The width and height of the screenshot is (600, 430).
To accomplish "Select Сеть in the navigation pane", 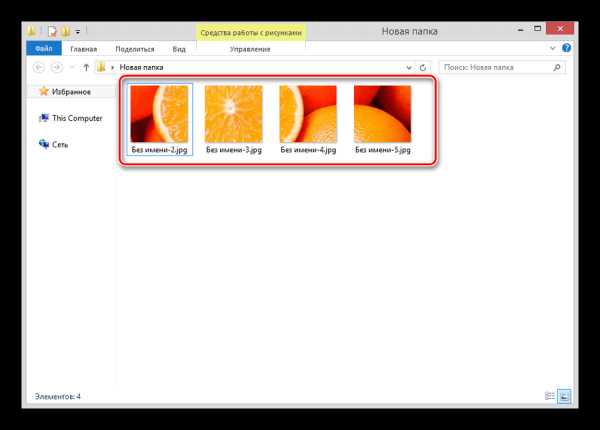I will click(60, 145).
